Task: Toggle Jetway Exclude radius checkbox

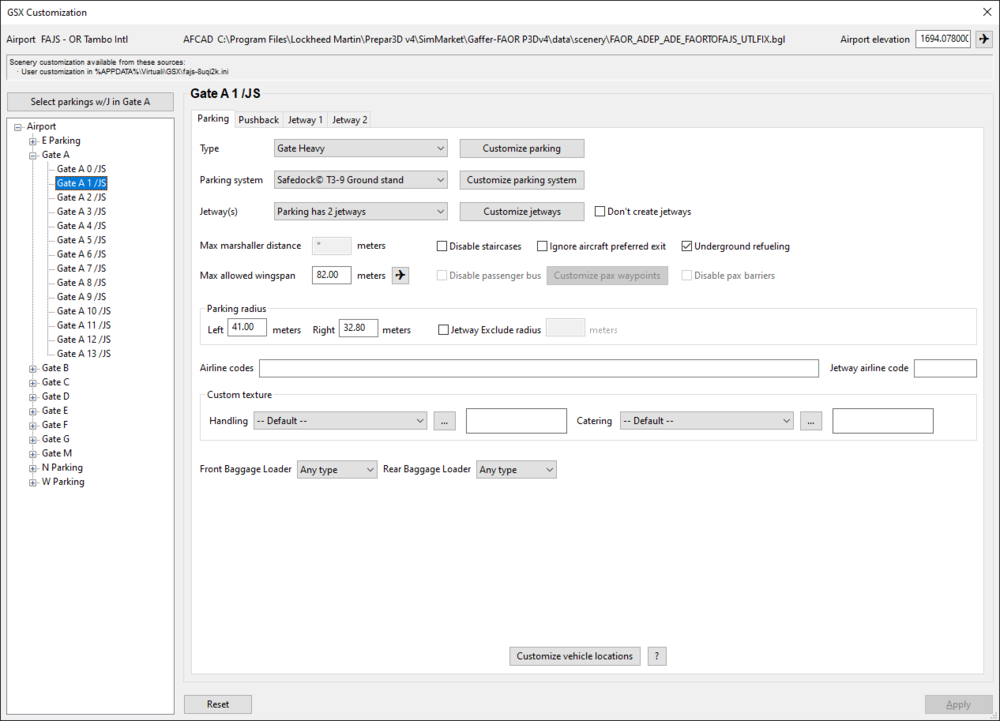Action: pos(444,330)
